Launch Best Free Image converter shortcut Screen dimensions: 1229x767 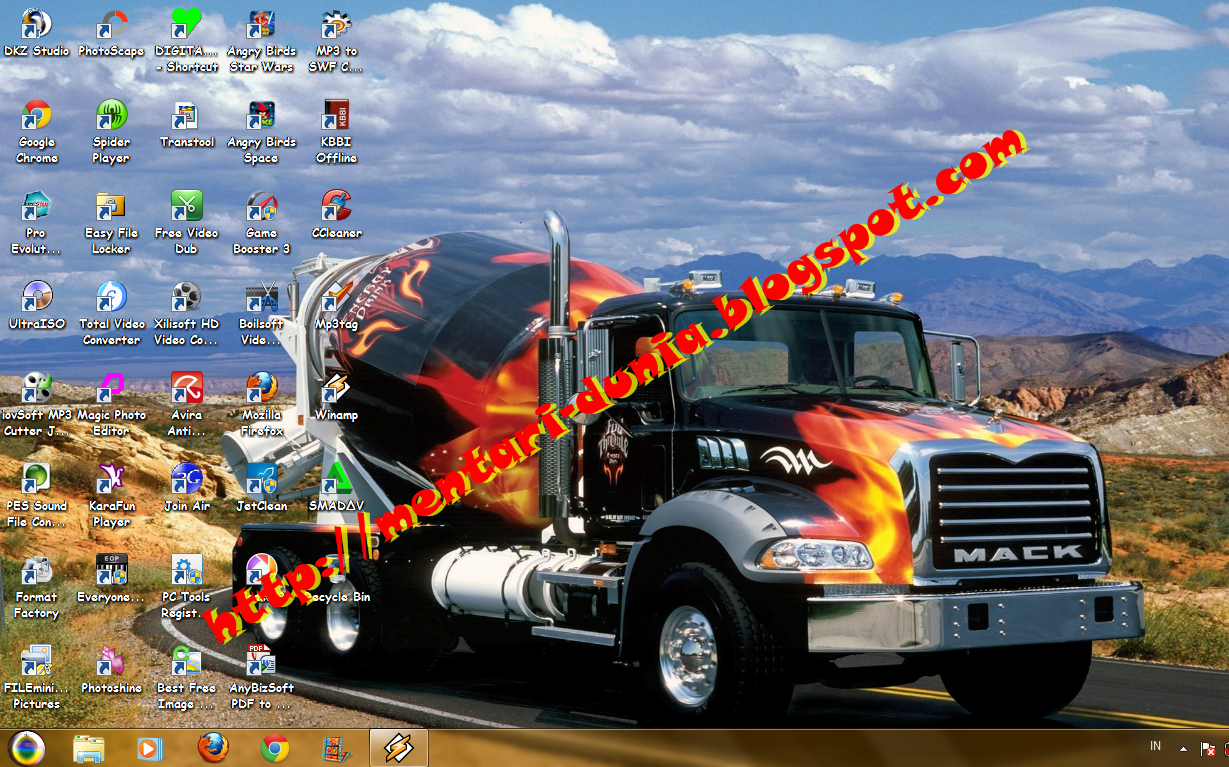pos(186,677)
